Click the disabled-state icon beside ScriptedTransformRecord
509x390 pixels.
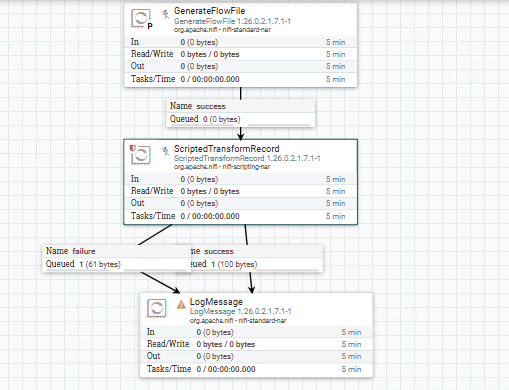click(x=165, y=151)
